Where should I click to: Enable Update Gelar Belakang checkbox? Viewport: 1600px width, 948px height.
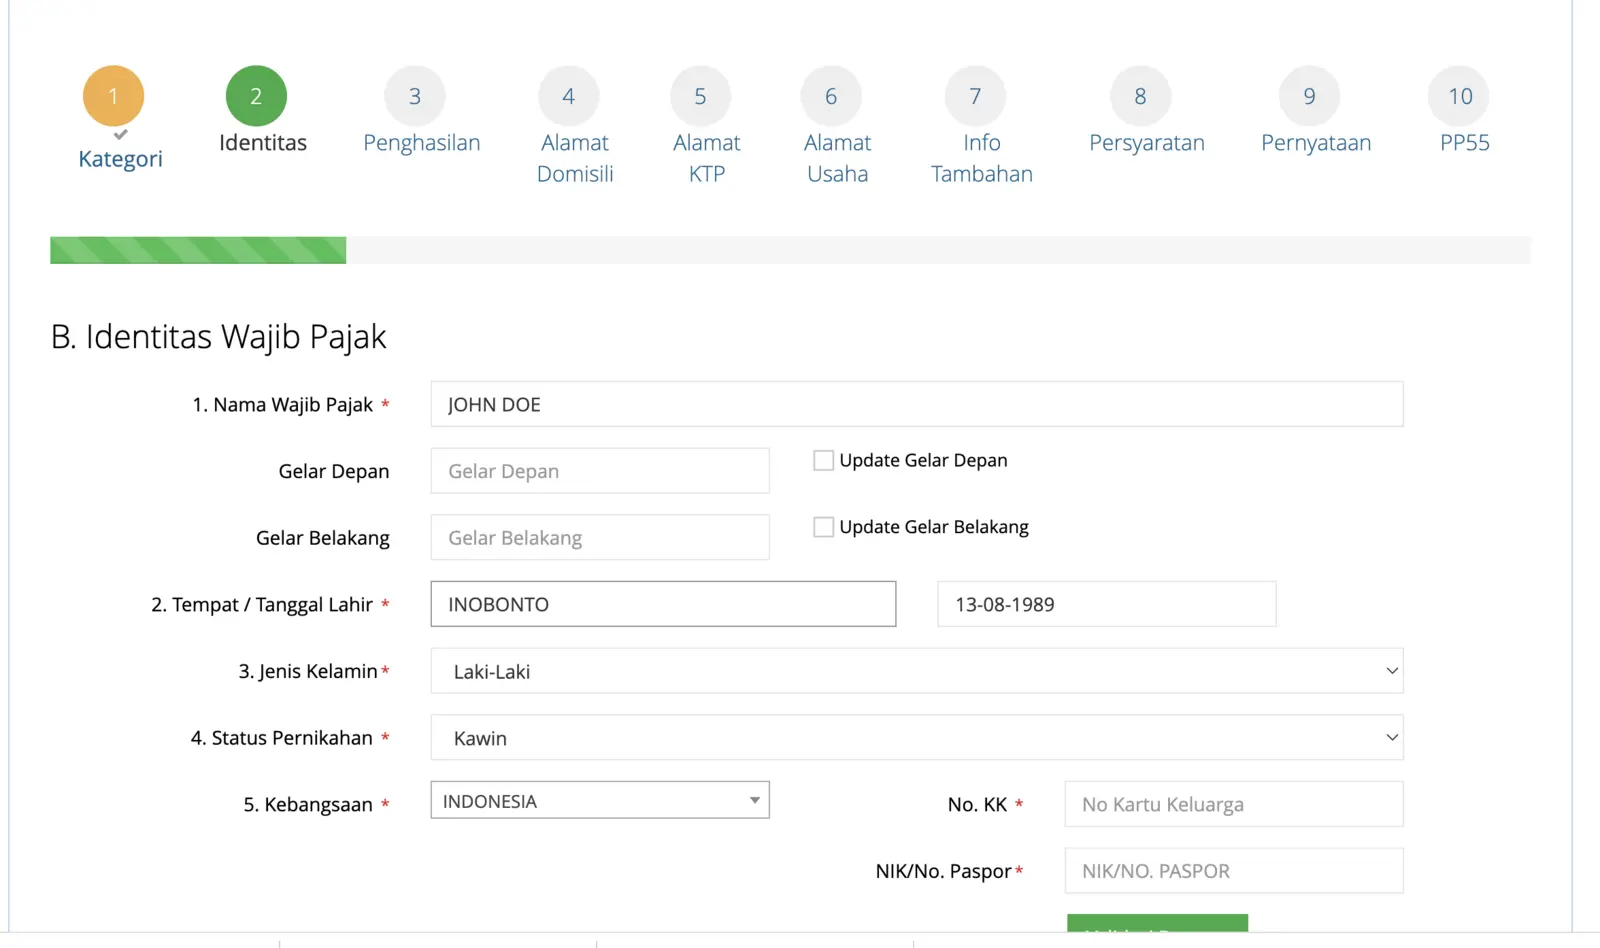pos(823,527)
